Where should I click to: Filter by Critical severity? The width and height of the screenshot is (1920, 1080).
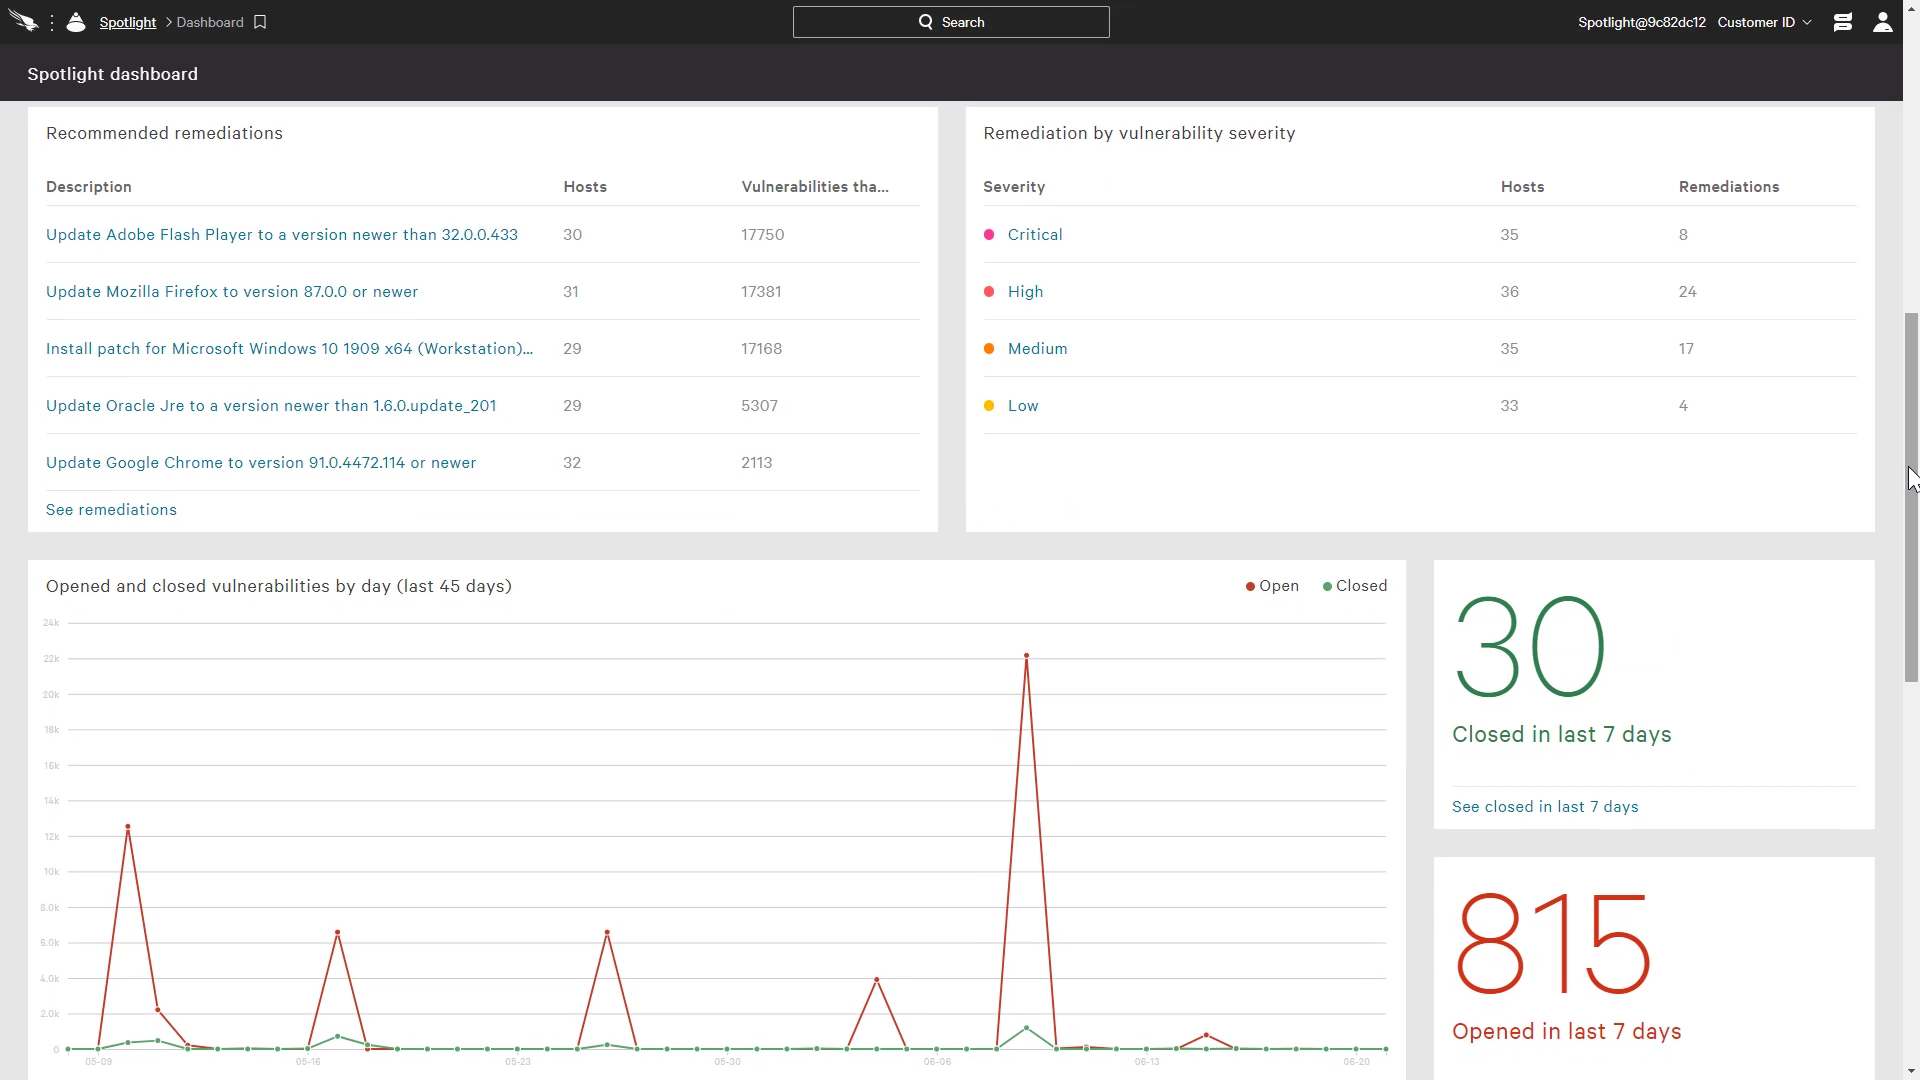pyautogui.click(x=1034, y=235)
